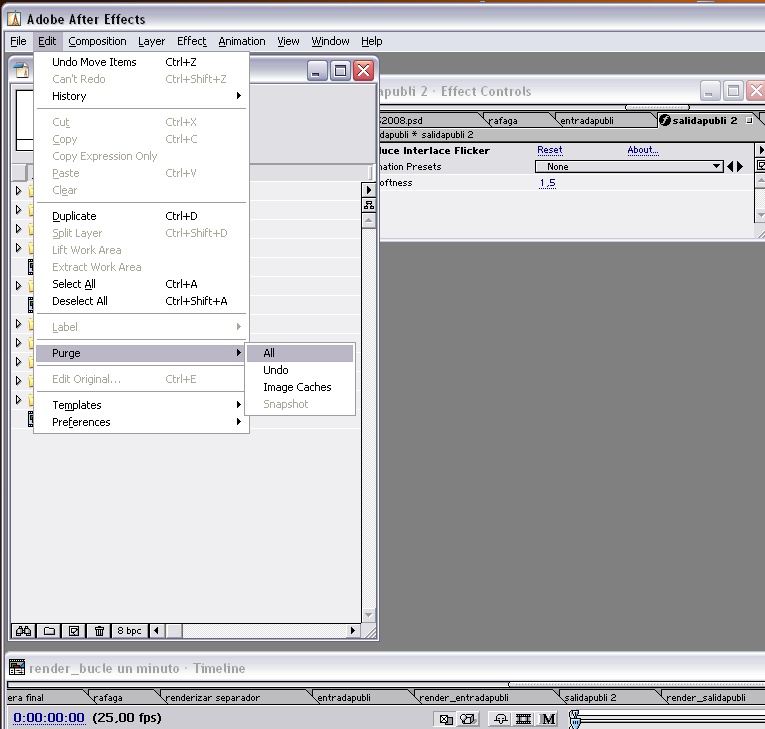Click the effect icon on salidapubli 2 tab
Viewport: 765px width, 729px height.
664,120
